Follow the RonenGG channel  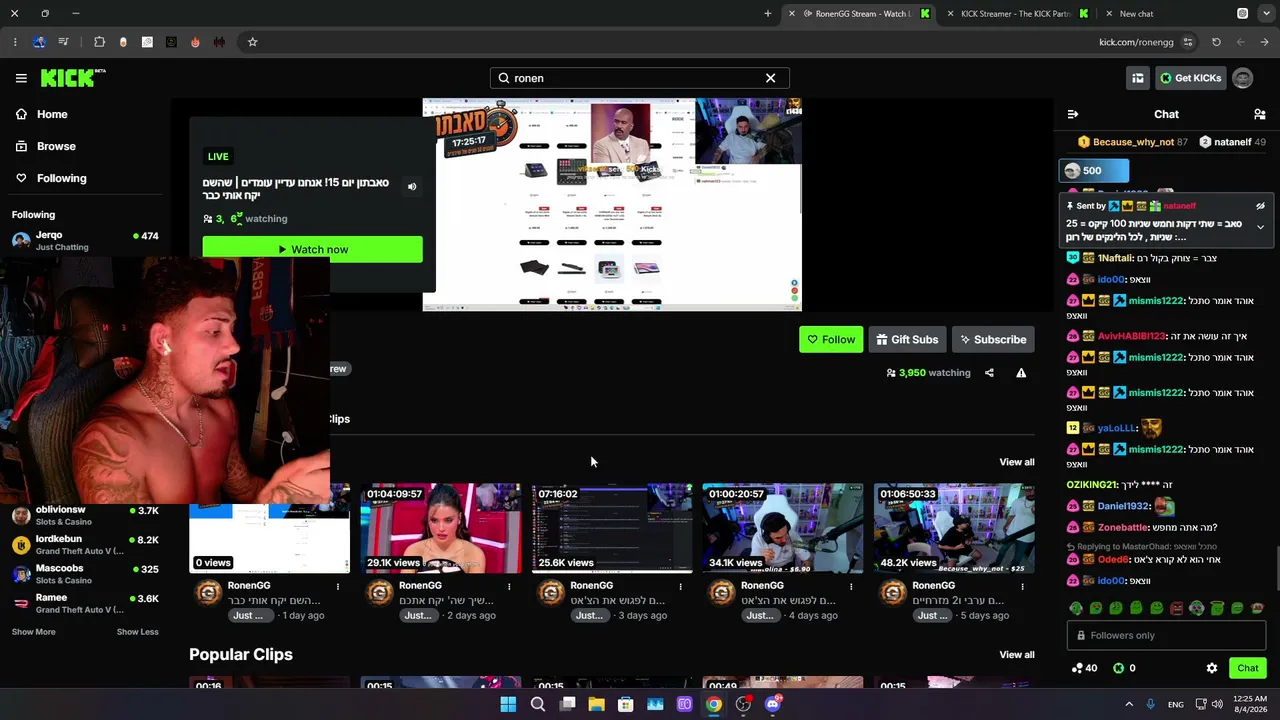tap(831, 340)
